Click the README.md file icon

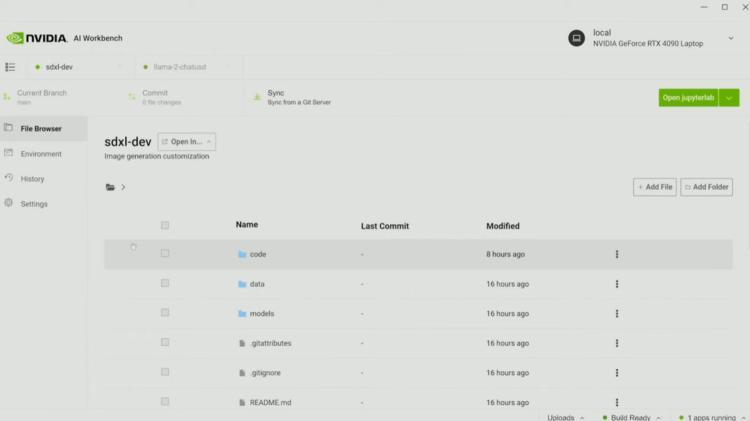[x=242, y=402]
